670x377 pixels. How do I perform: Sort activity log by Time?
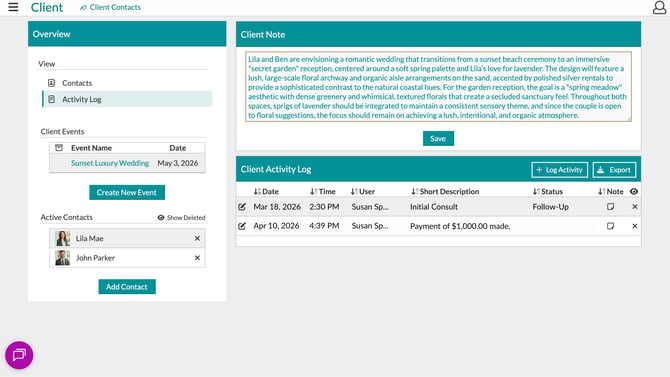[x=323, y=191]
